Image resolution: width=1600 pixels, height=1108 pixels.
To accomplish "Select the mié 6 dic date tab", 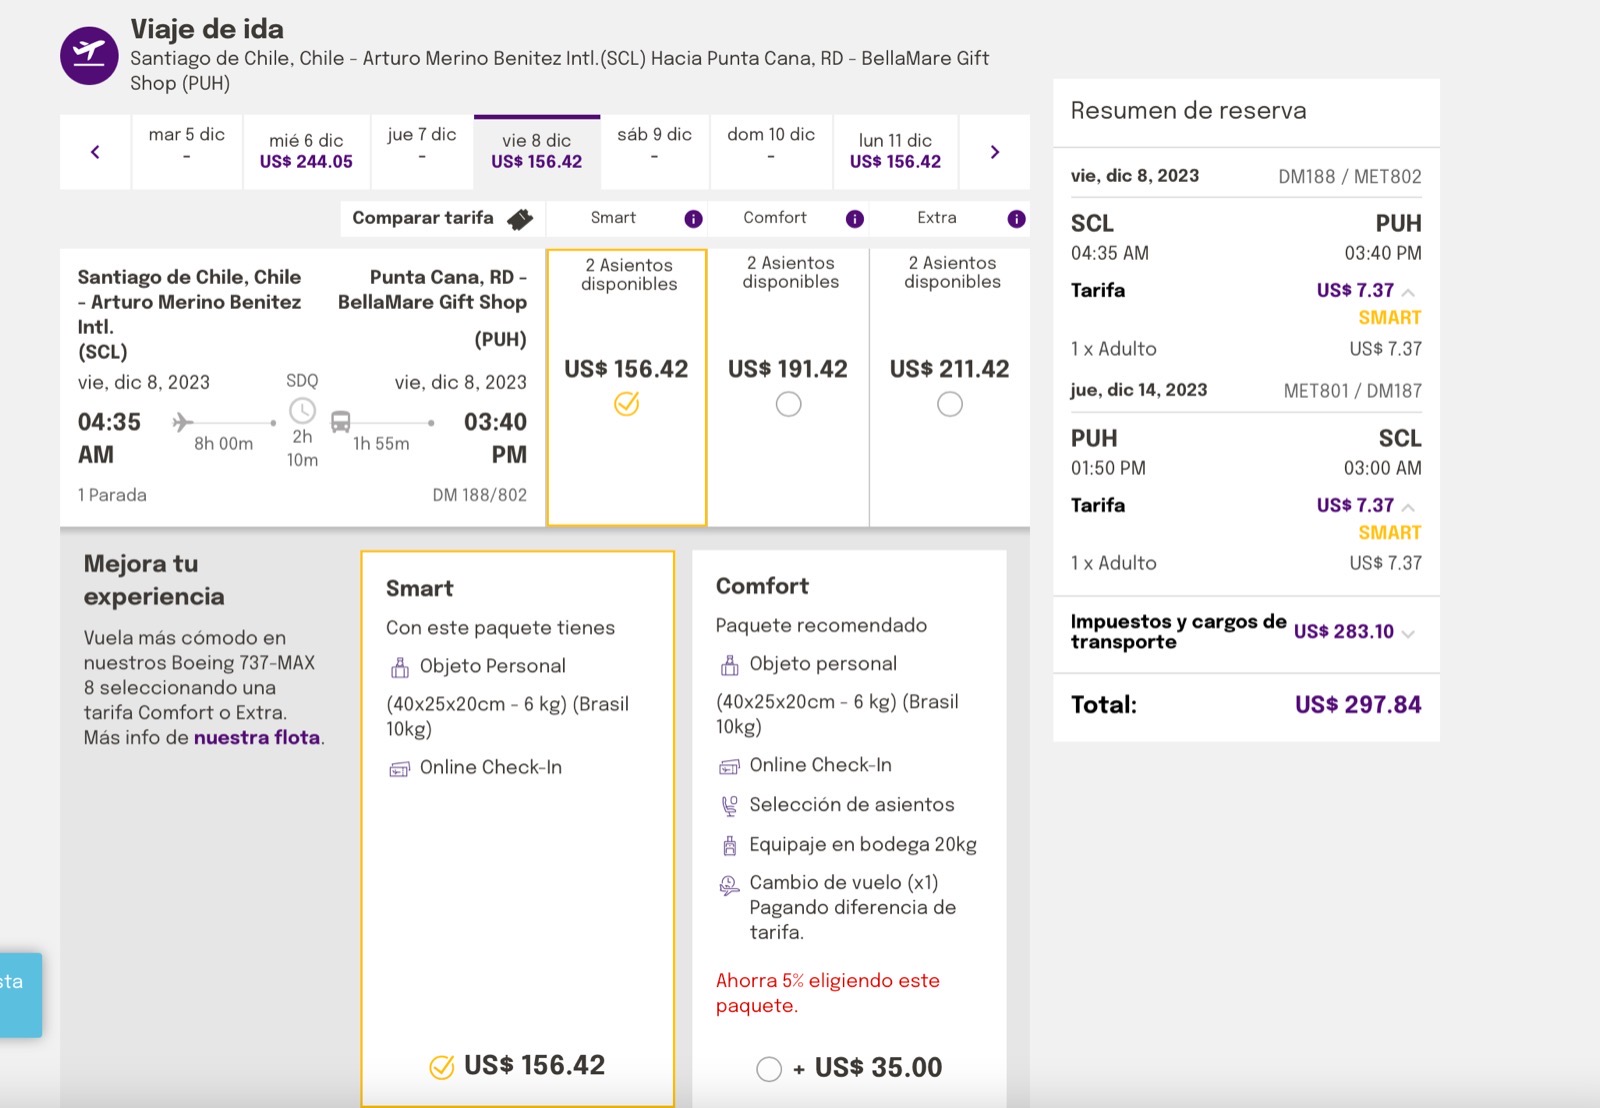I will click(x=306, y=152).
